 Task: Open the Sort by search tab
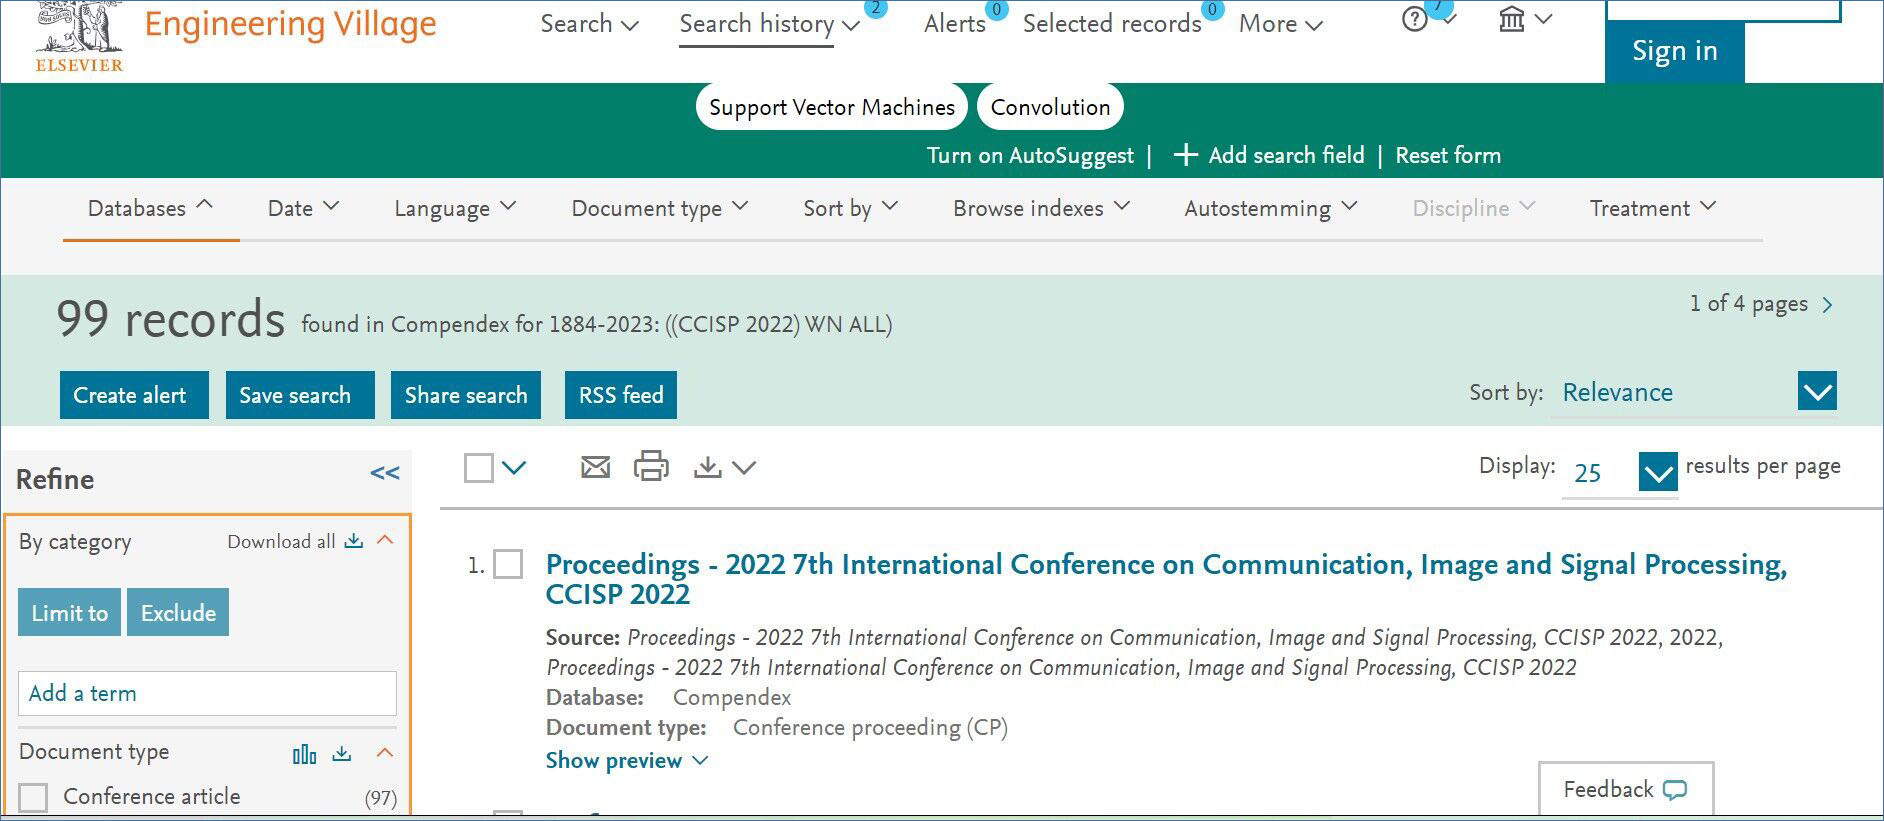coord(850,208)
